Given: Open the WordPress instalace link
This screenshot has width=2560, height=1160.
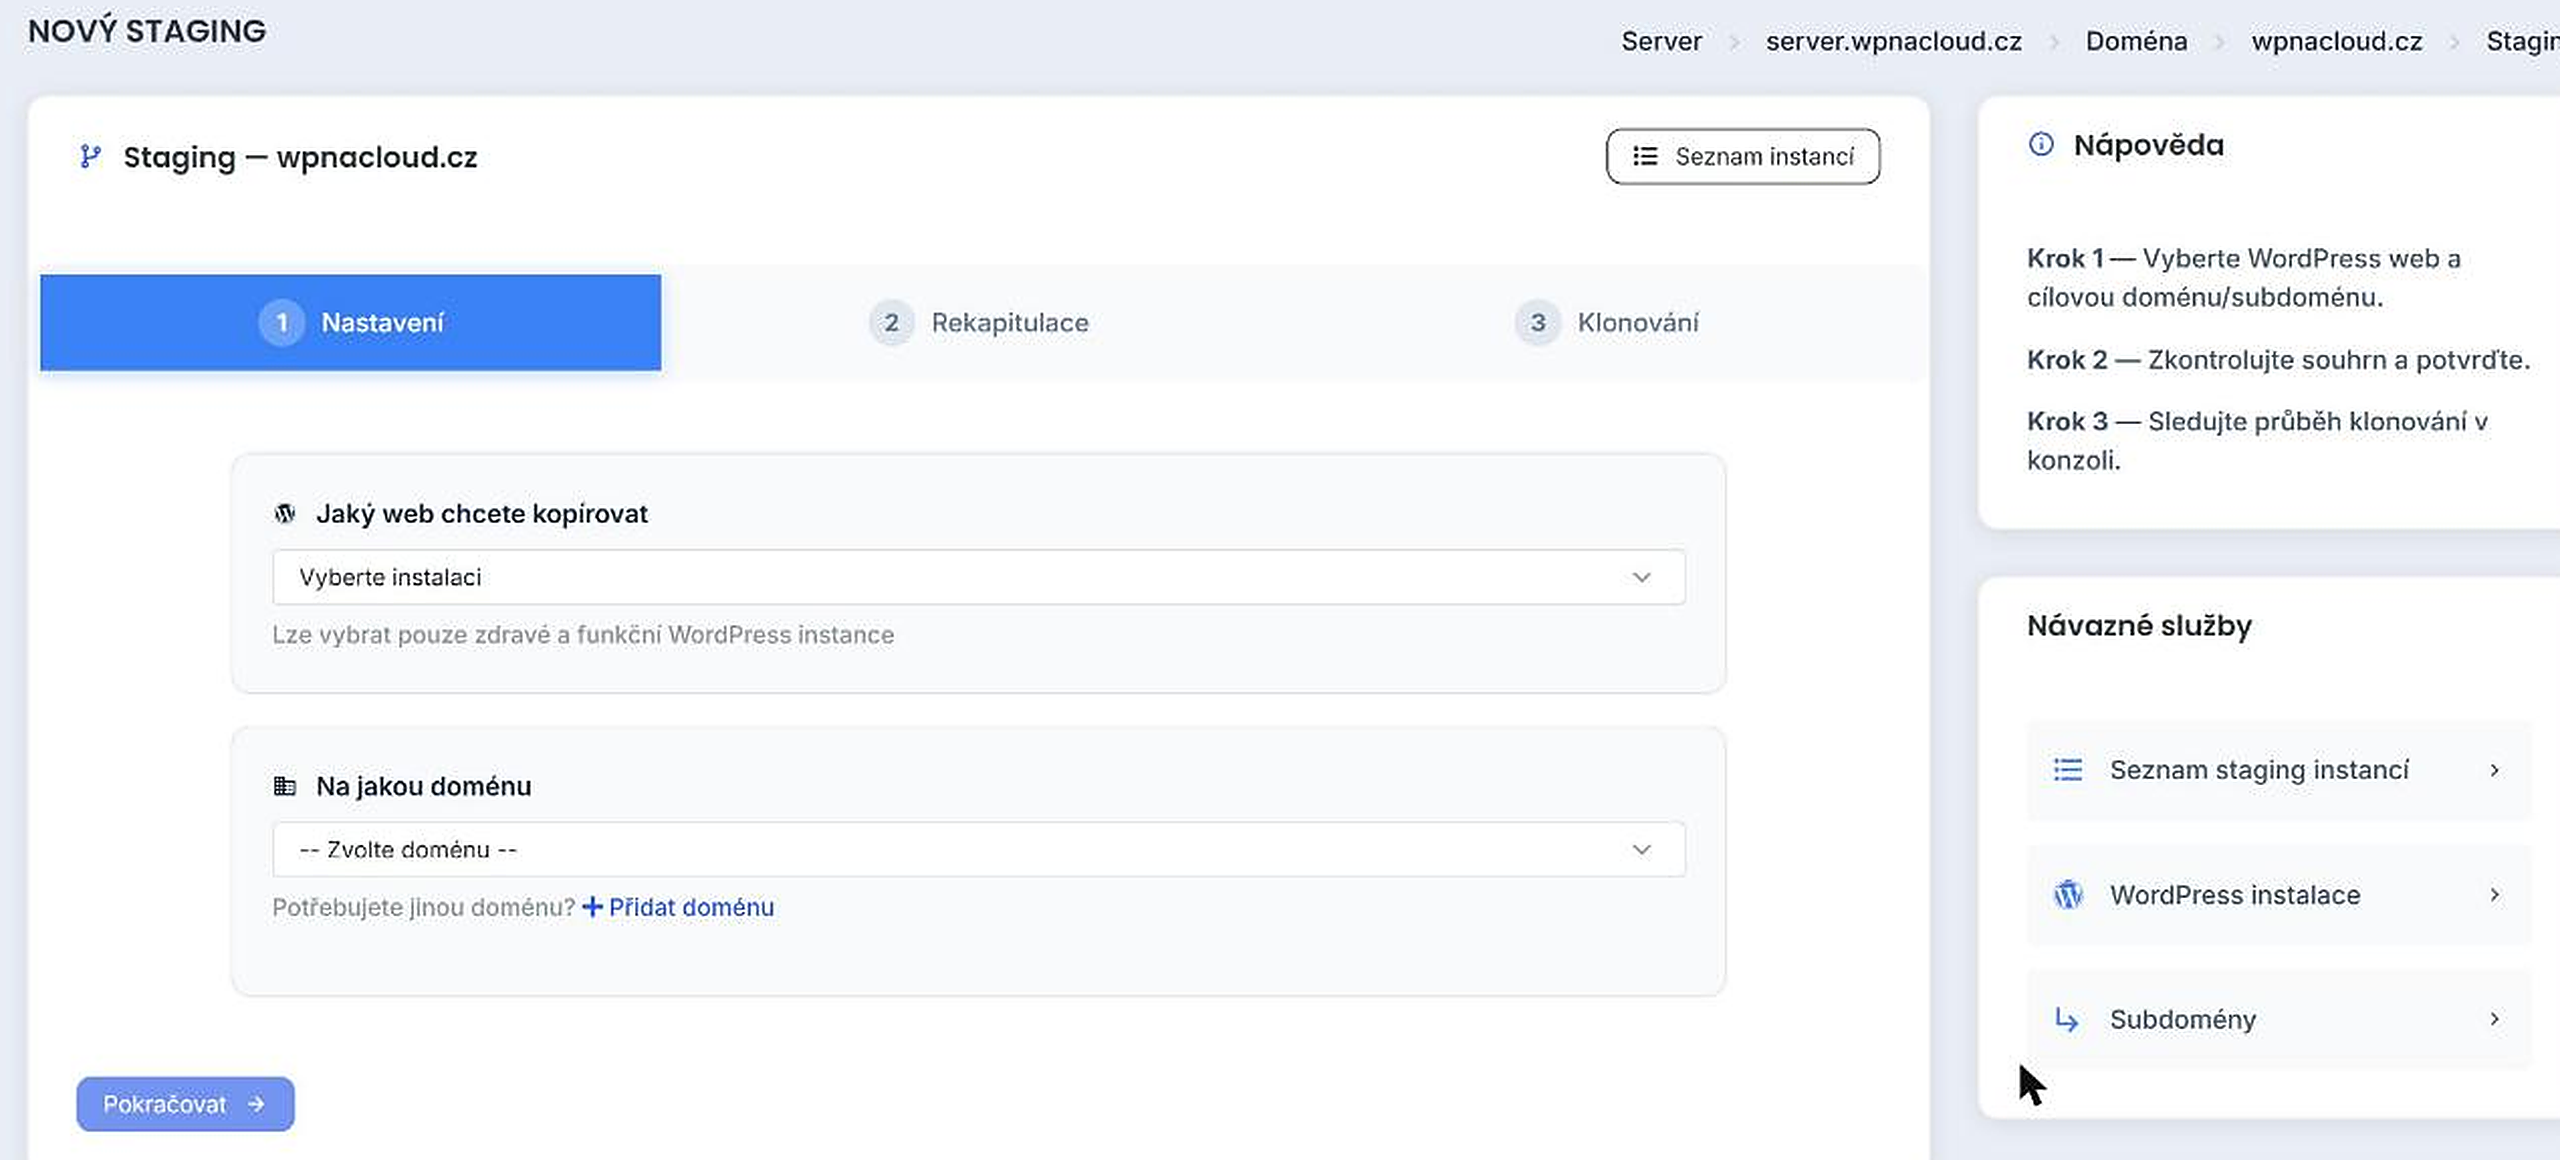Looking at the screenshot, I should pos(2279,895).
